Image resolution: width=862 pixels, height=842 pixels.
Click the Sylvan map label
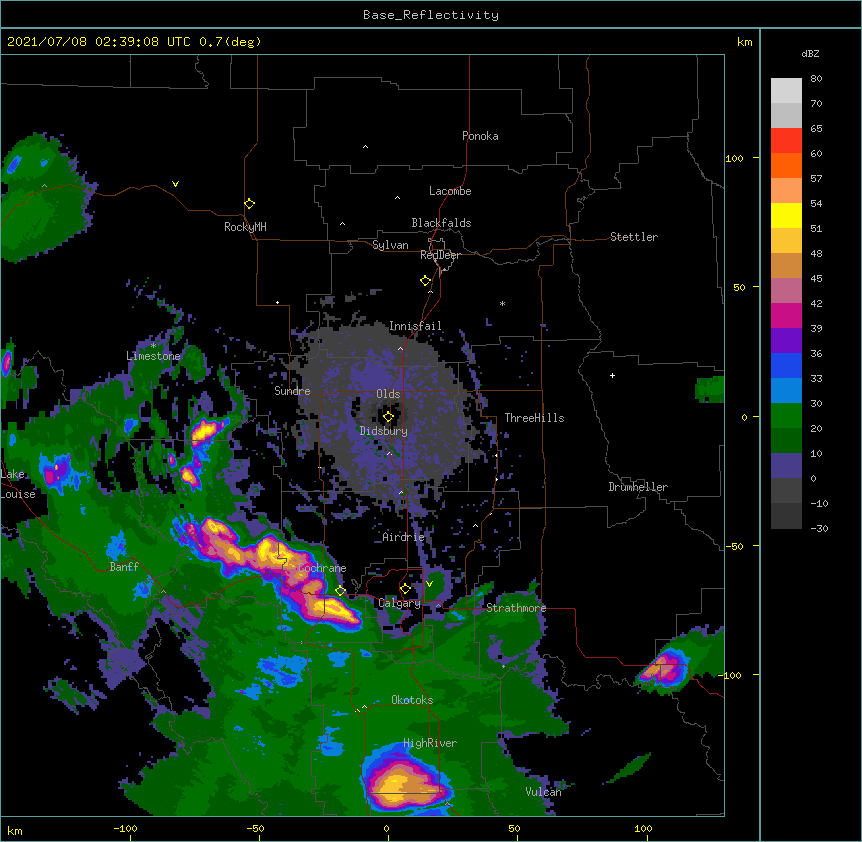390,245
